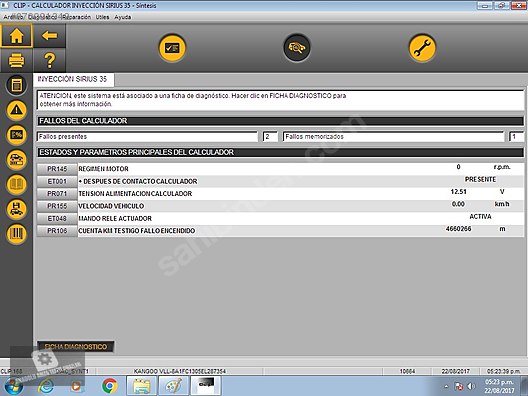Click the volume speaker tray icon
This screenshot has width=528, height=396.
click(471, 386)
